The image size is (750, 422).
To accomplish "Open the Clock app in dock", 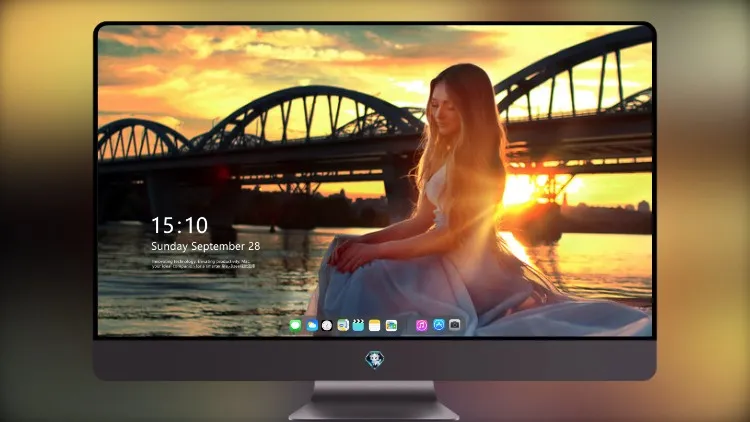I will [327, 326].
